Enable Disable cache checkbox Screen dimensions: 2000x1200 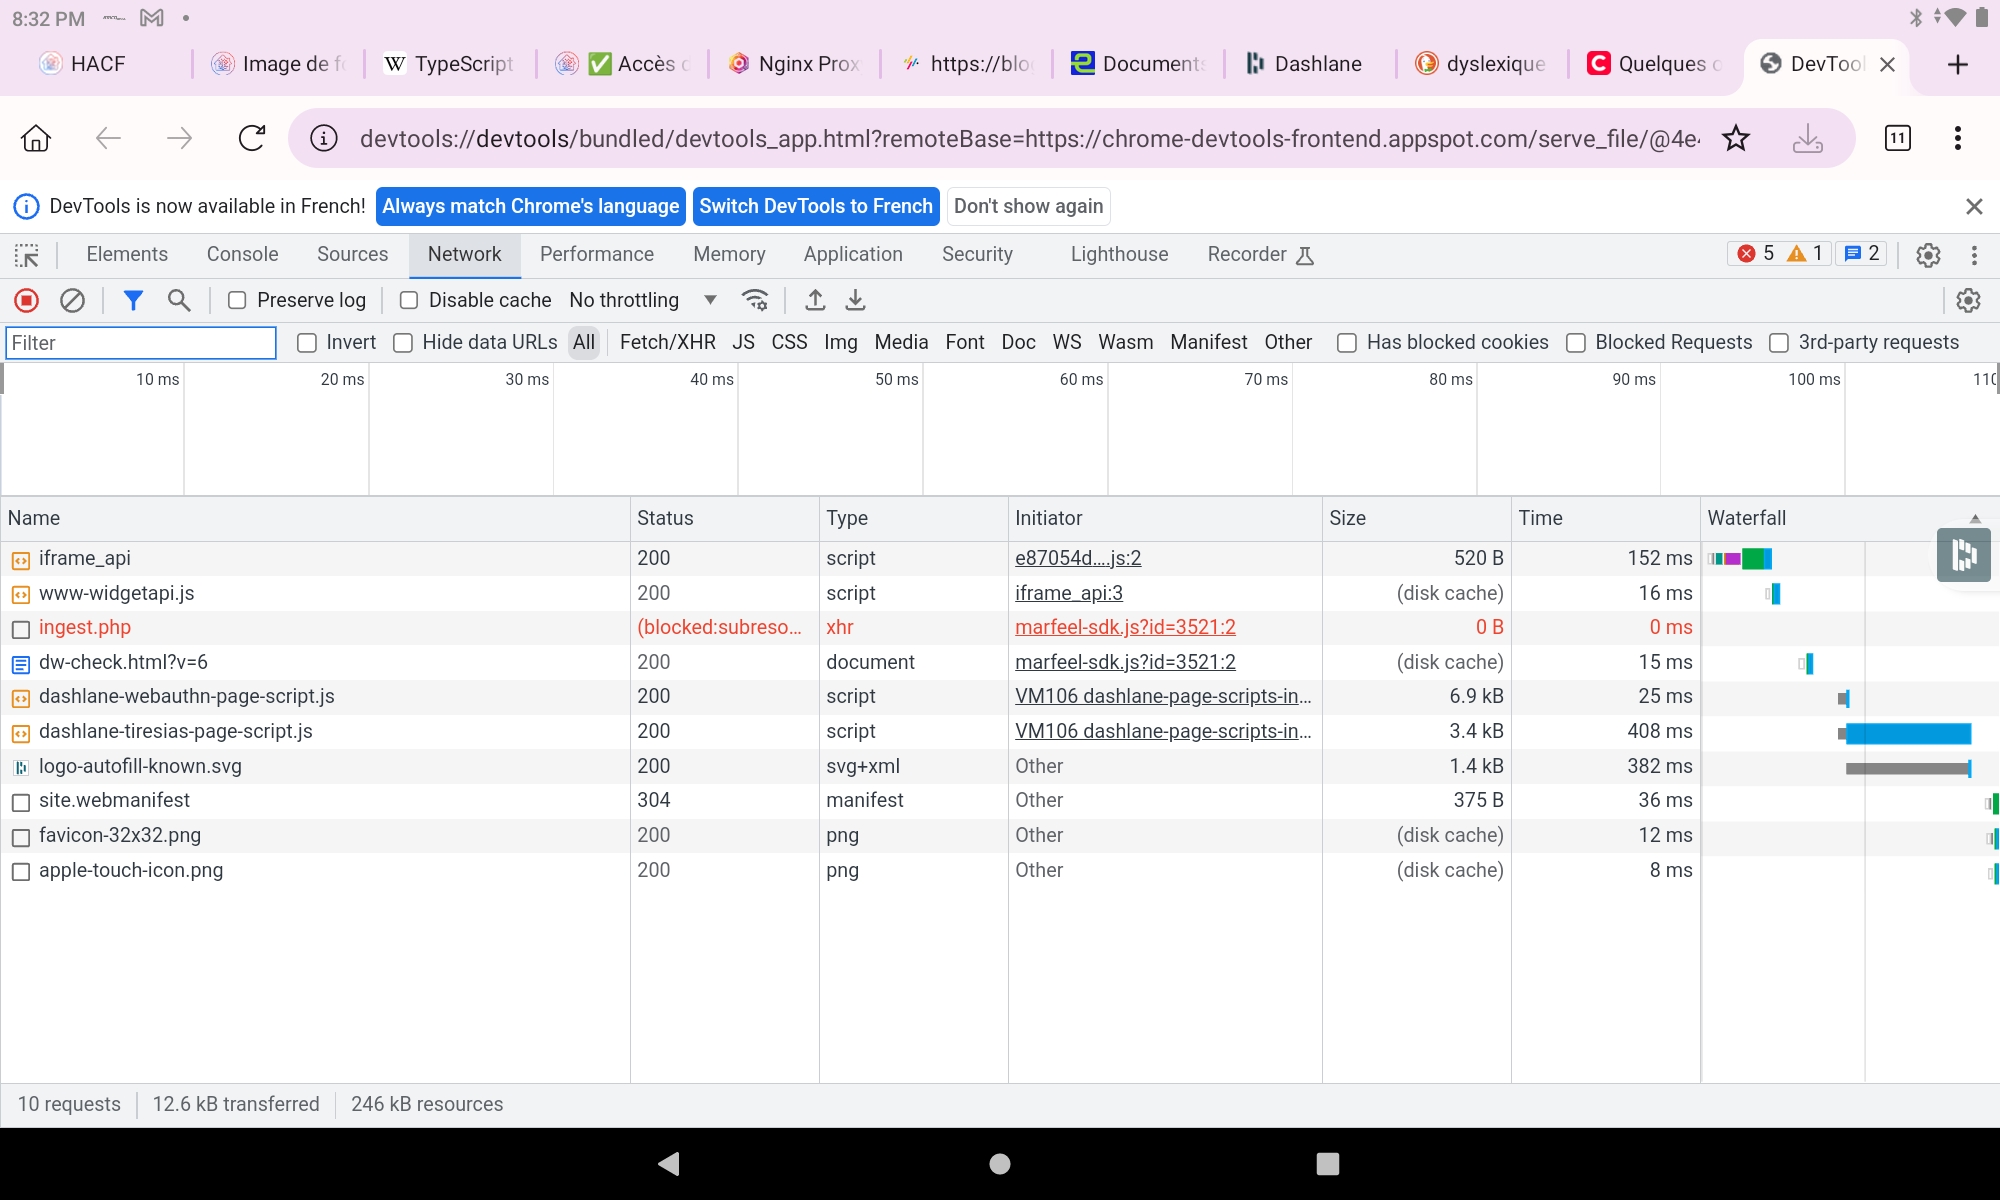pyautogui.click(x=409, y=300)
